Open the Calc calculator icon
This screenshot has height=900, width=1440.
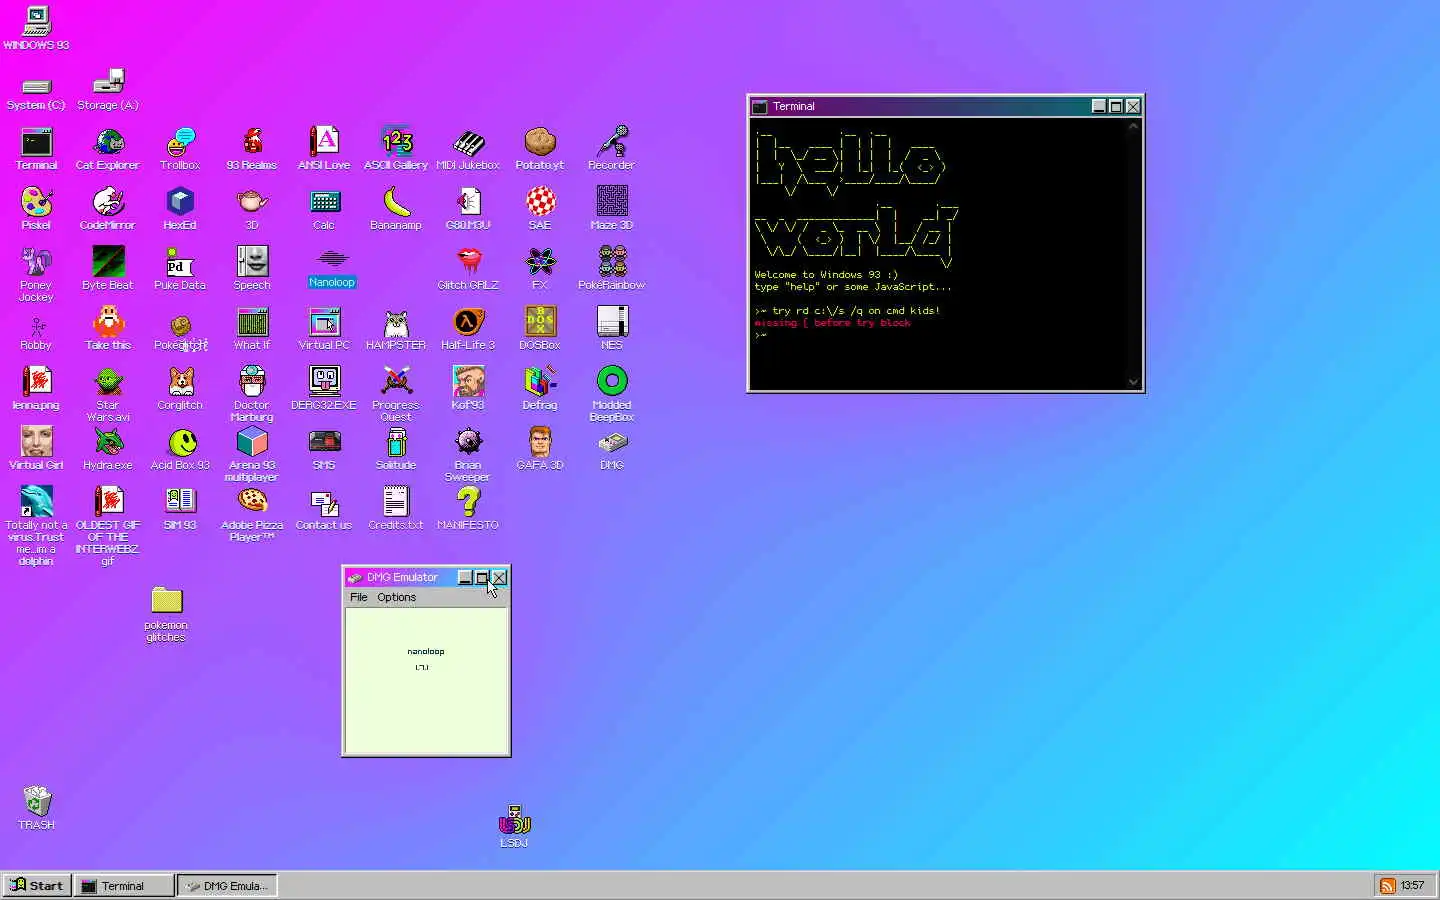point(324,209)
